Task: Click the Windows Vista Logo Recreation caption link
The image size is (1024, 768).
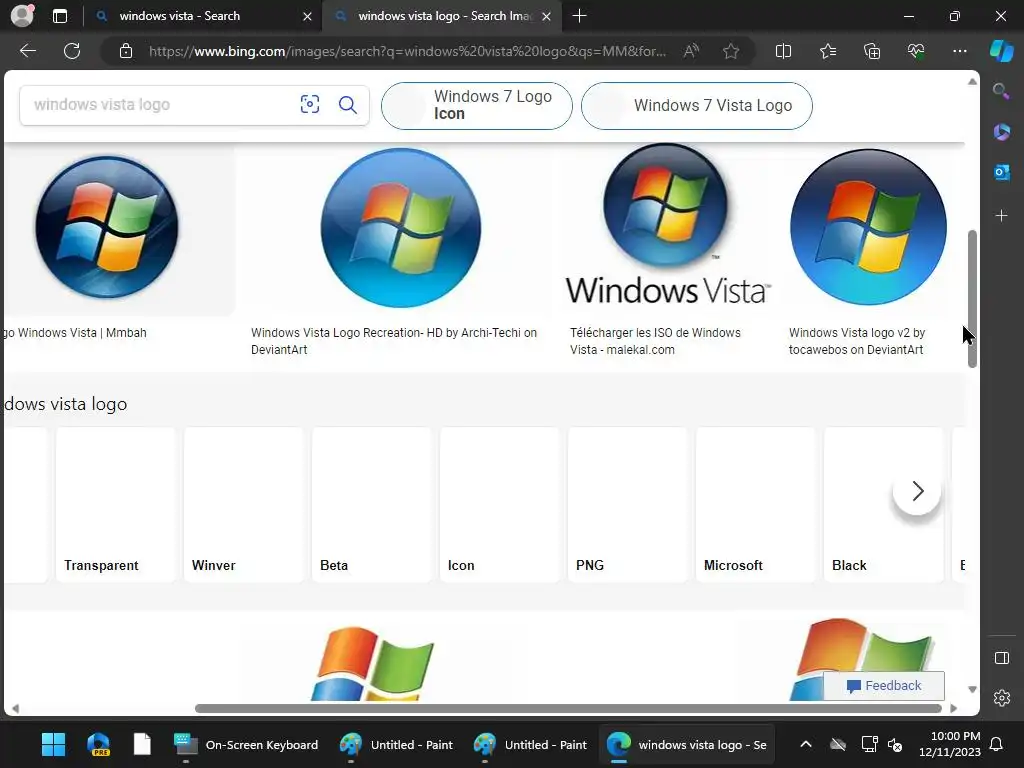Action: coord(394,341)
